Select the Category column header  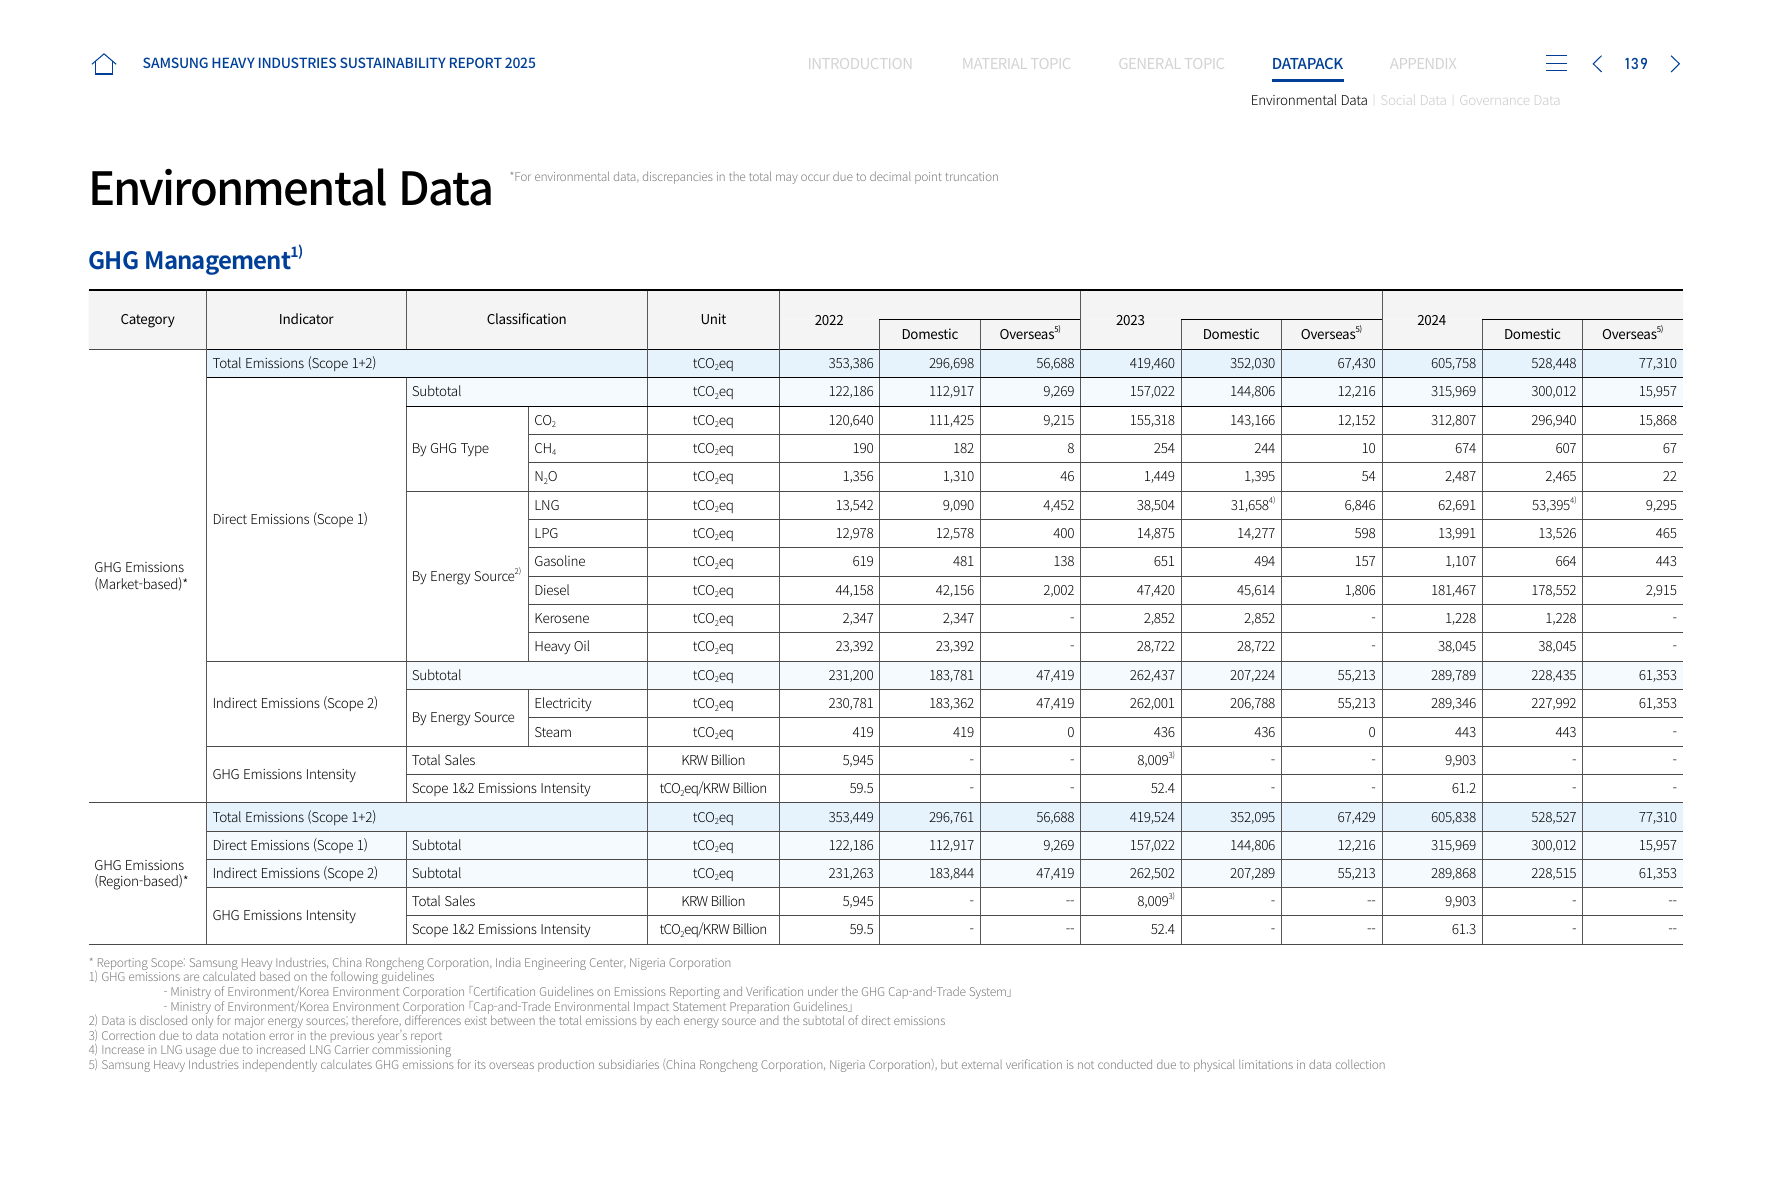tap(147, 319)
